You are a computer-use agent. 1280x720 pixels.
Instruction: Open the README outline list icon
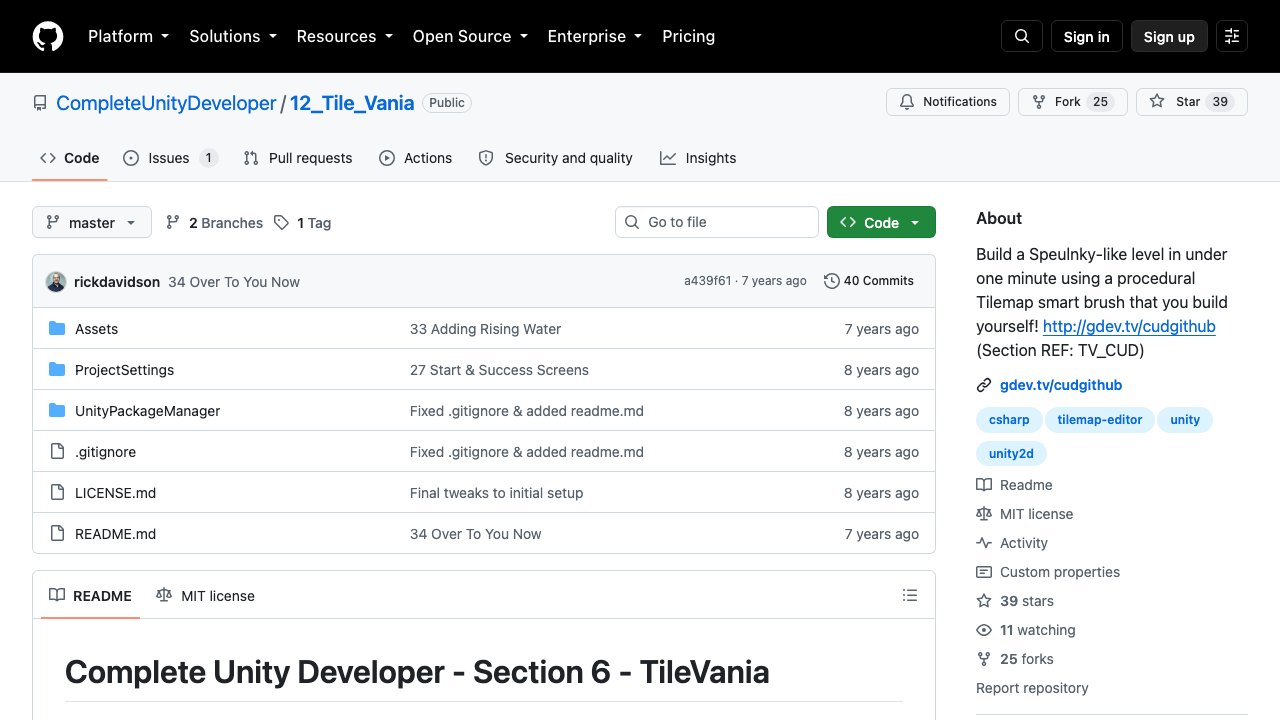(910, 595)
